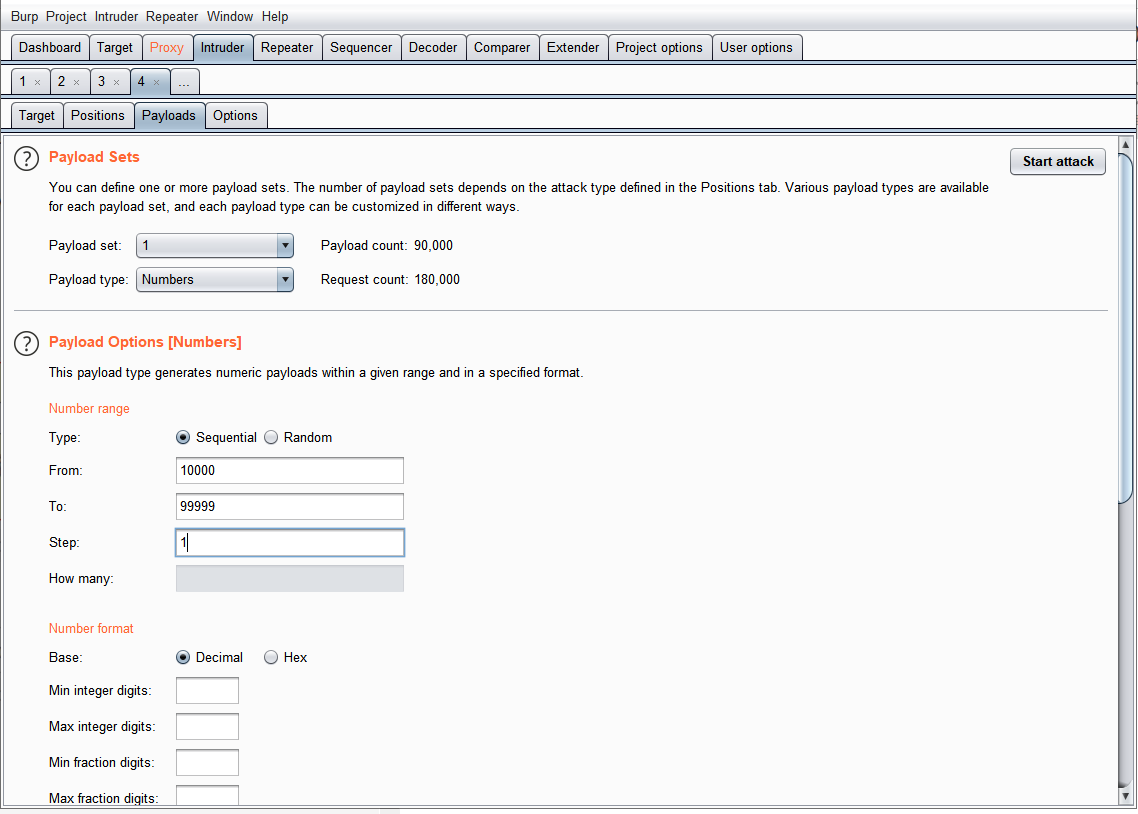Screen dimensions: 1138x814
Task: Choose Decimal number base
Action: tap(183, 657)
